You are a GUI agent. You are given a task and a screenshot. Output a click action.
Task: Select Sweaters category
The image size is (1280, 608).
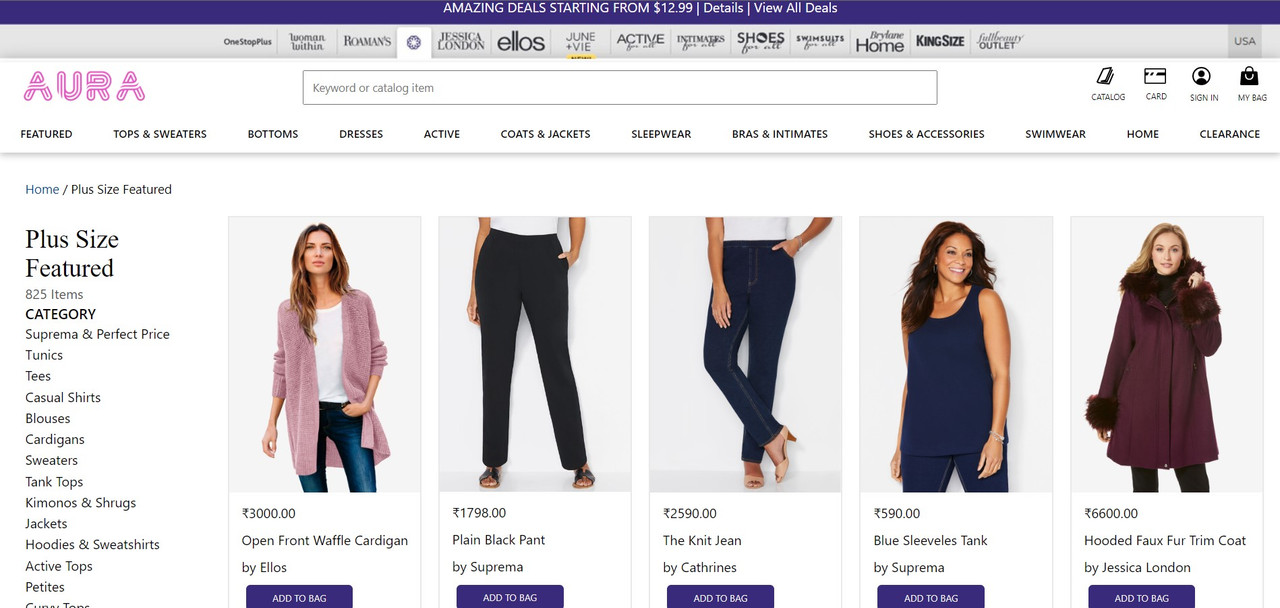click(x=51, y=460)
